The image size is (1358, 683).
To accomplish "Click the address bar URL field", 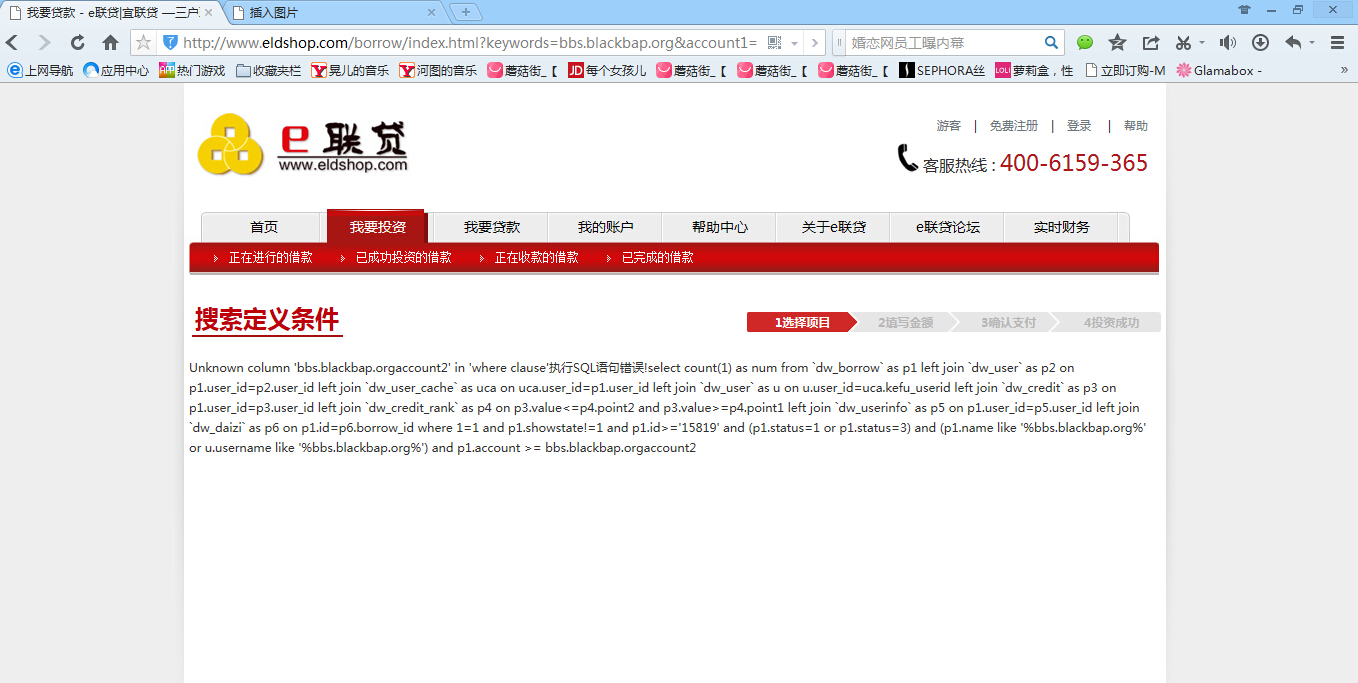I will [470, 43].
